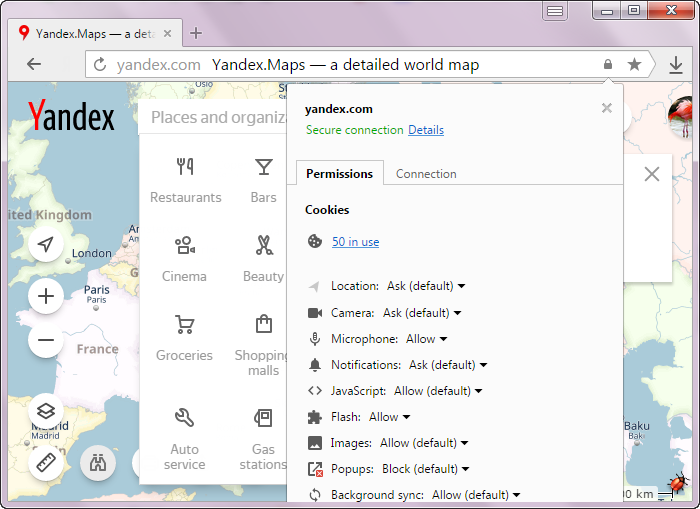Choose the Beauty scissors icon
Image resolution: width=700 pixels, height=509 pixels.
point(264,245)
